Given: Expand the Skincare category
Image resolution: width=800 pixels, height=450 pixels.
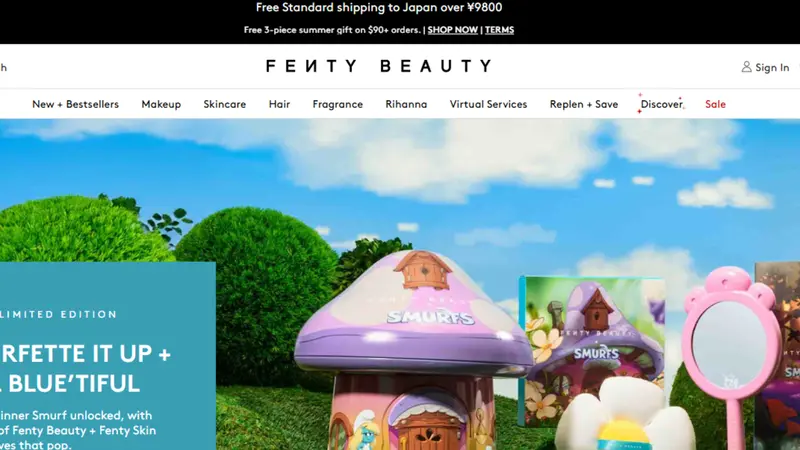Looking at the screenshot, I should click(x=224, y=104).
